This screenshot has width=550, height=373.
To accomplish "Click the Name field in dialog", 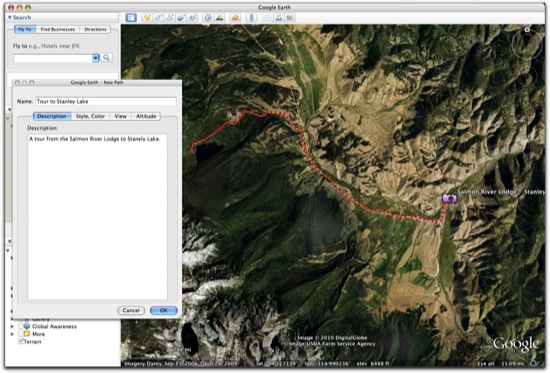I will pos(106,101).
